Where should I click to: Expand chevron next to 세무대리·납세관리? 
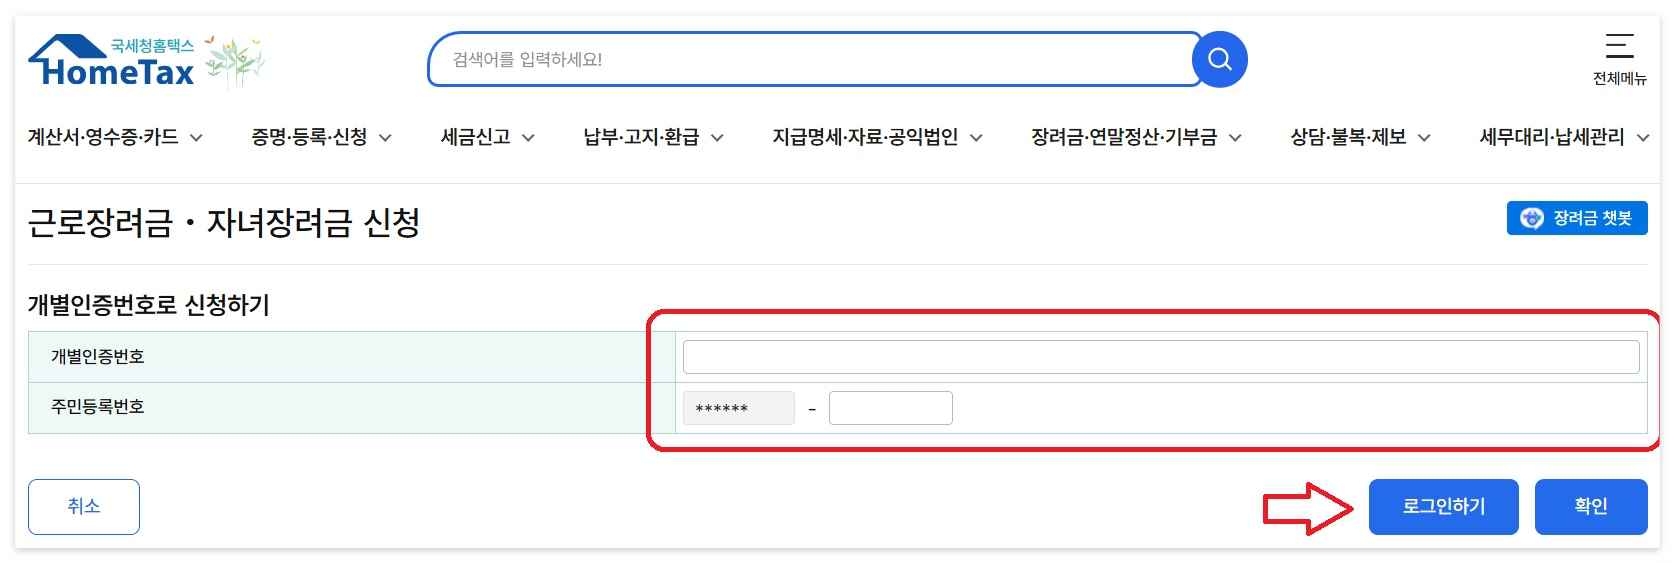[1643, 138]
